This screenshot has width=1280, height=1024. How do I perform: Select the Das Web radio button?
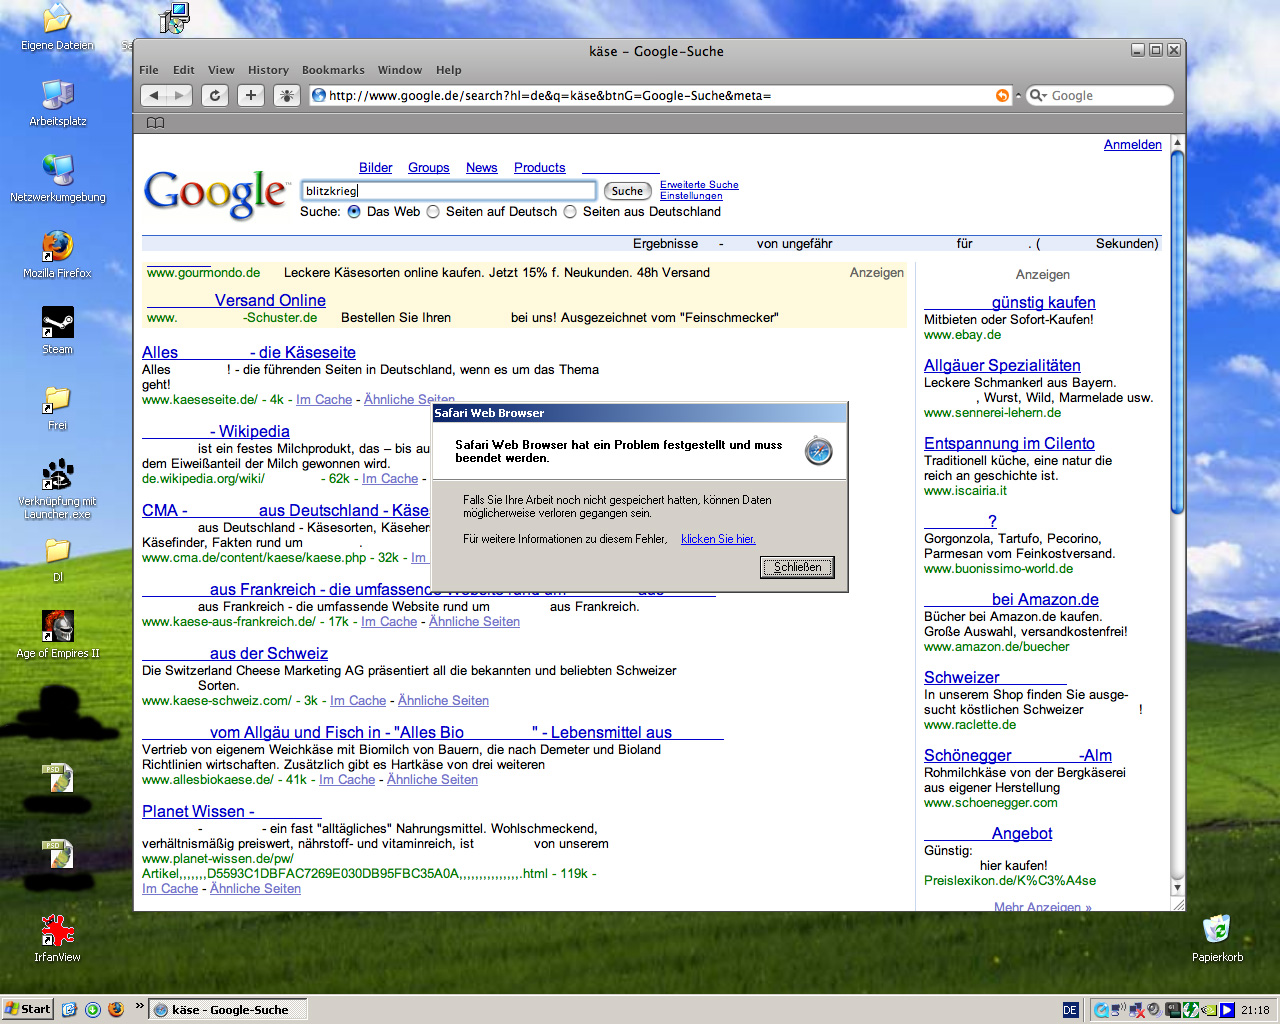click(354, 212)
